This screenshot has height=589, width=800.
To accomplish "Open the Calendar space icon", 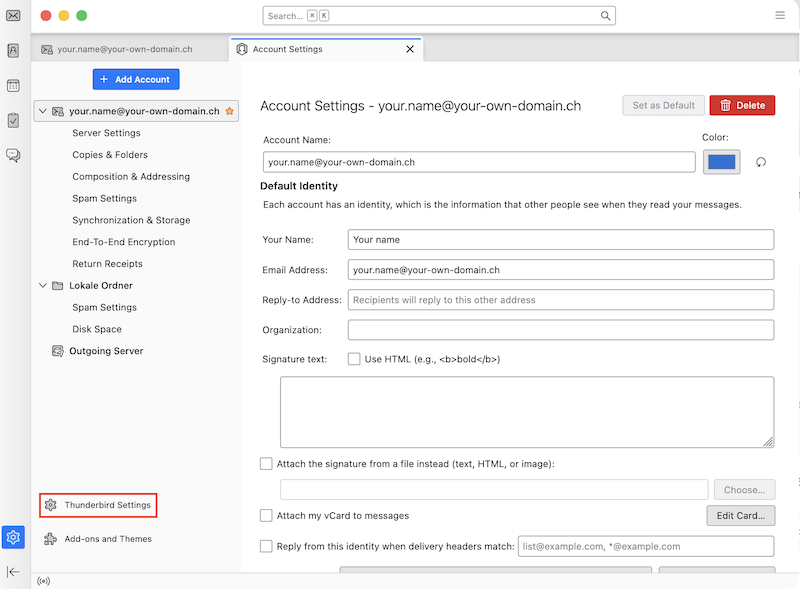I will pyautogui.click(x=13, y=85).
